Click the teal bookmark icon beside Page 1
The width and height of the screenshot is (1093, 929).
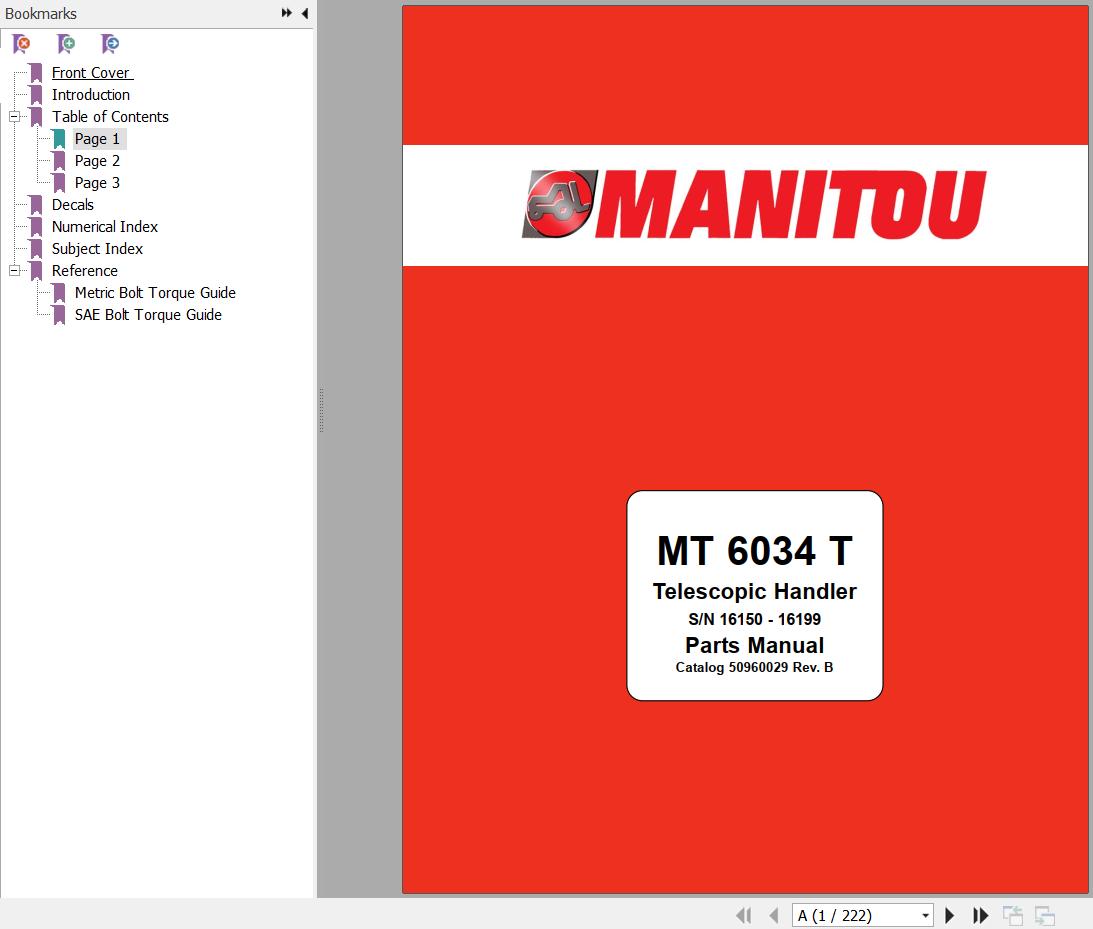60,139
